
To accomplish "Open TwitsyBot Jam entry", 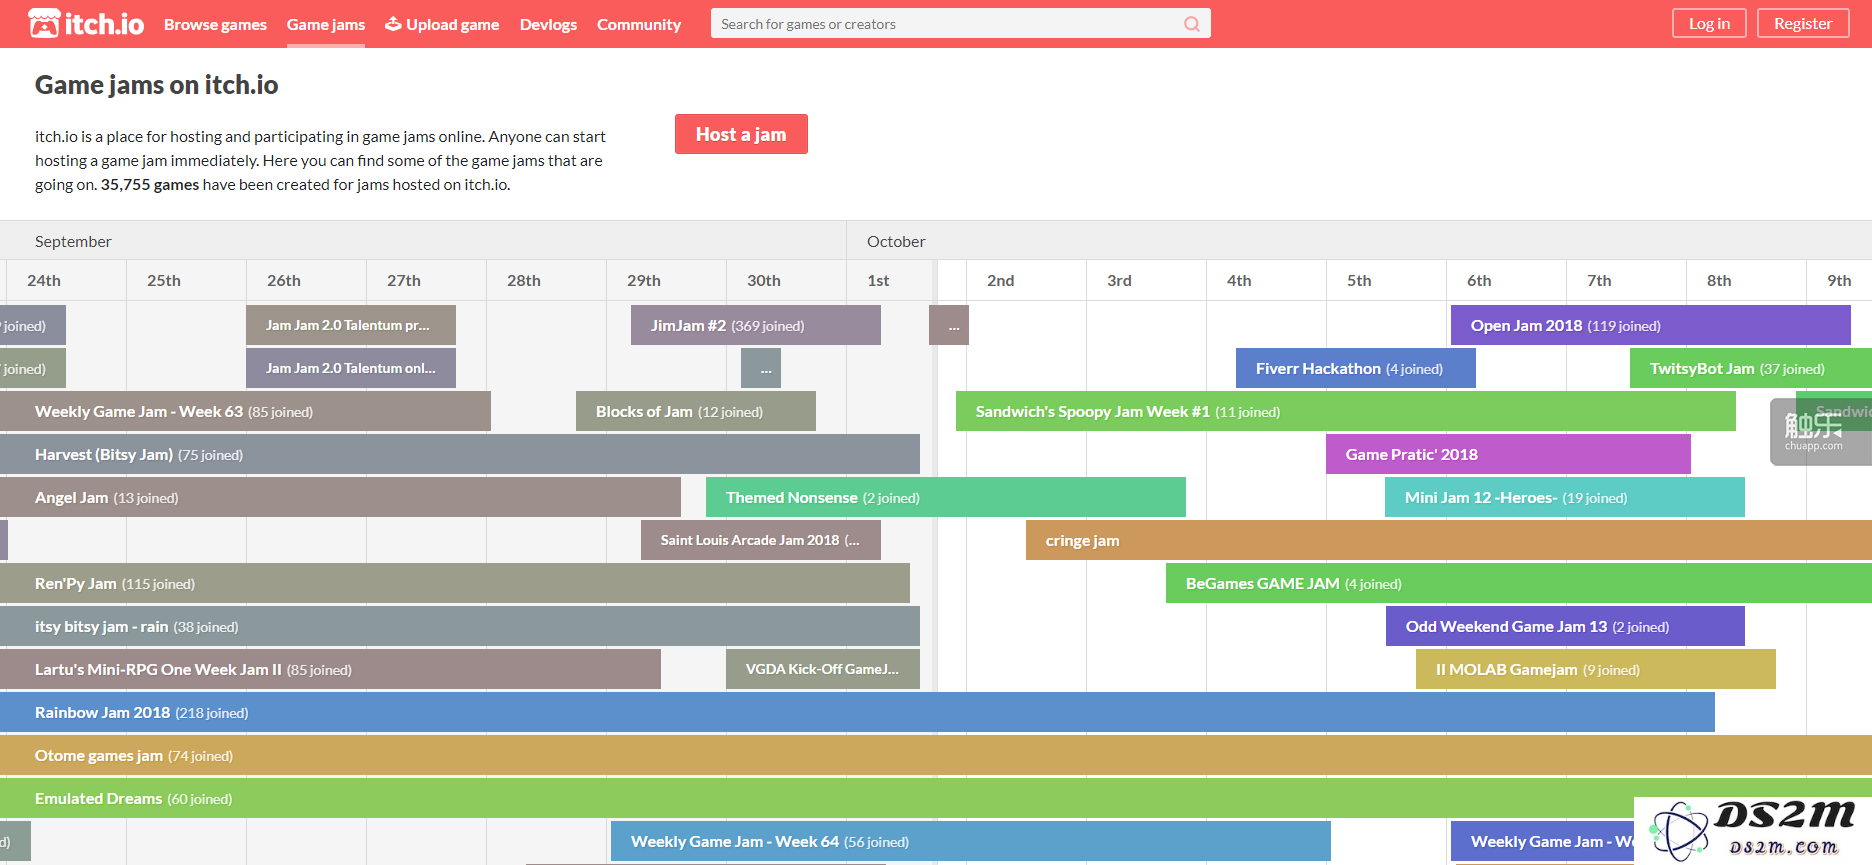I will pyautogui.click(x=1751, y=368).
